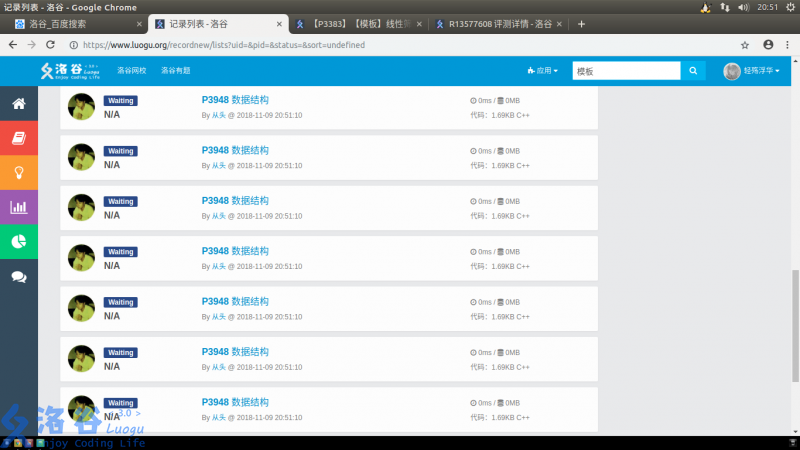Expand the 应用 dropdown menu
The height and width of the screenshot is (450, 800).
tap(543, 71)
